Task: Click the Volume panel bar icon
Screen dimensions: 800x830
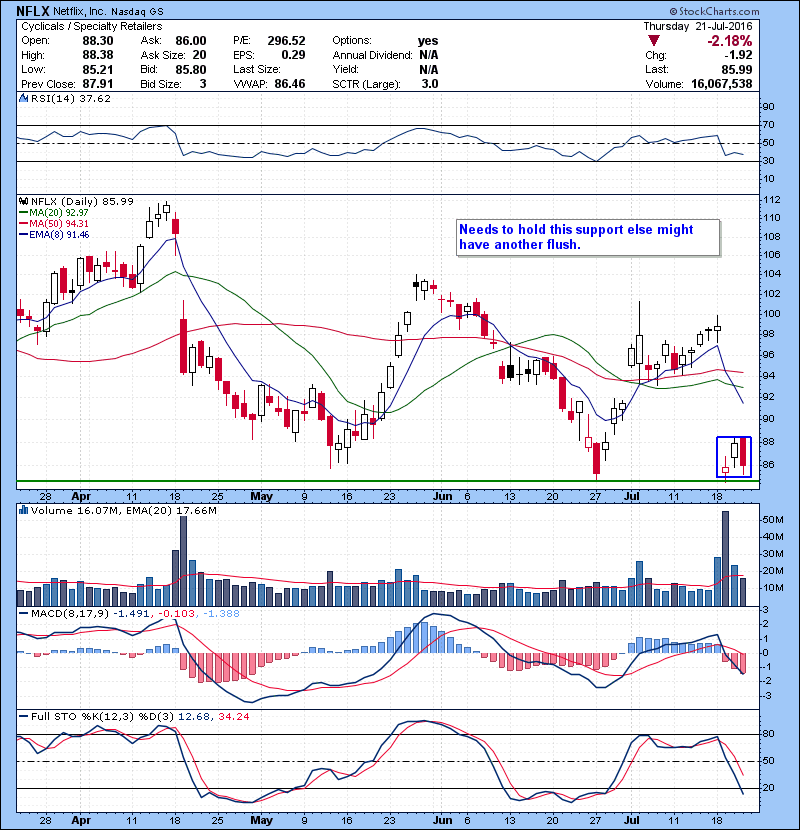Action: pos(23,510)
